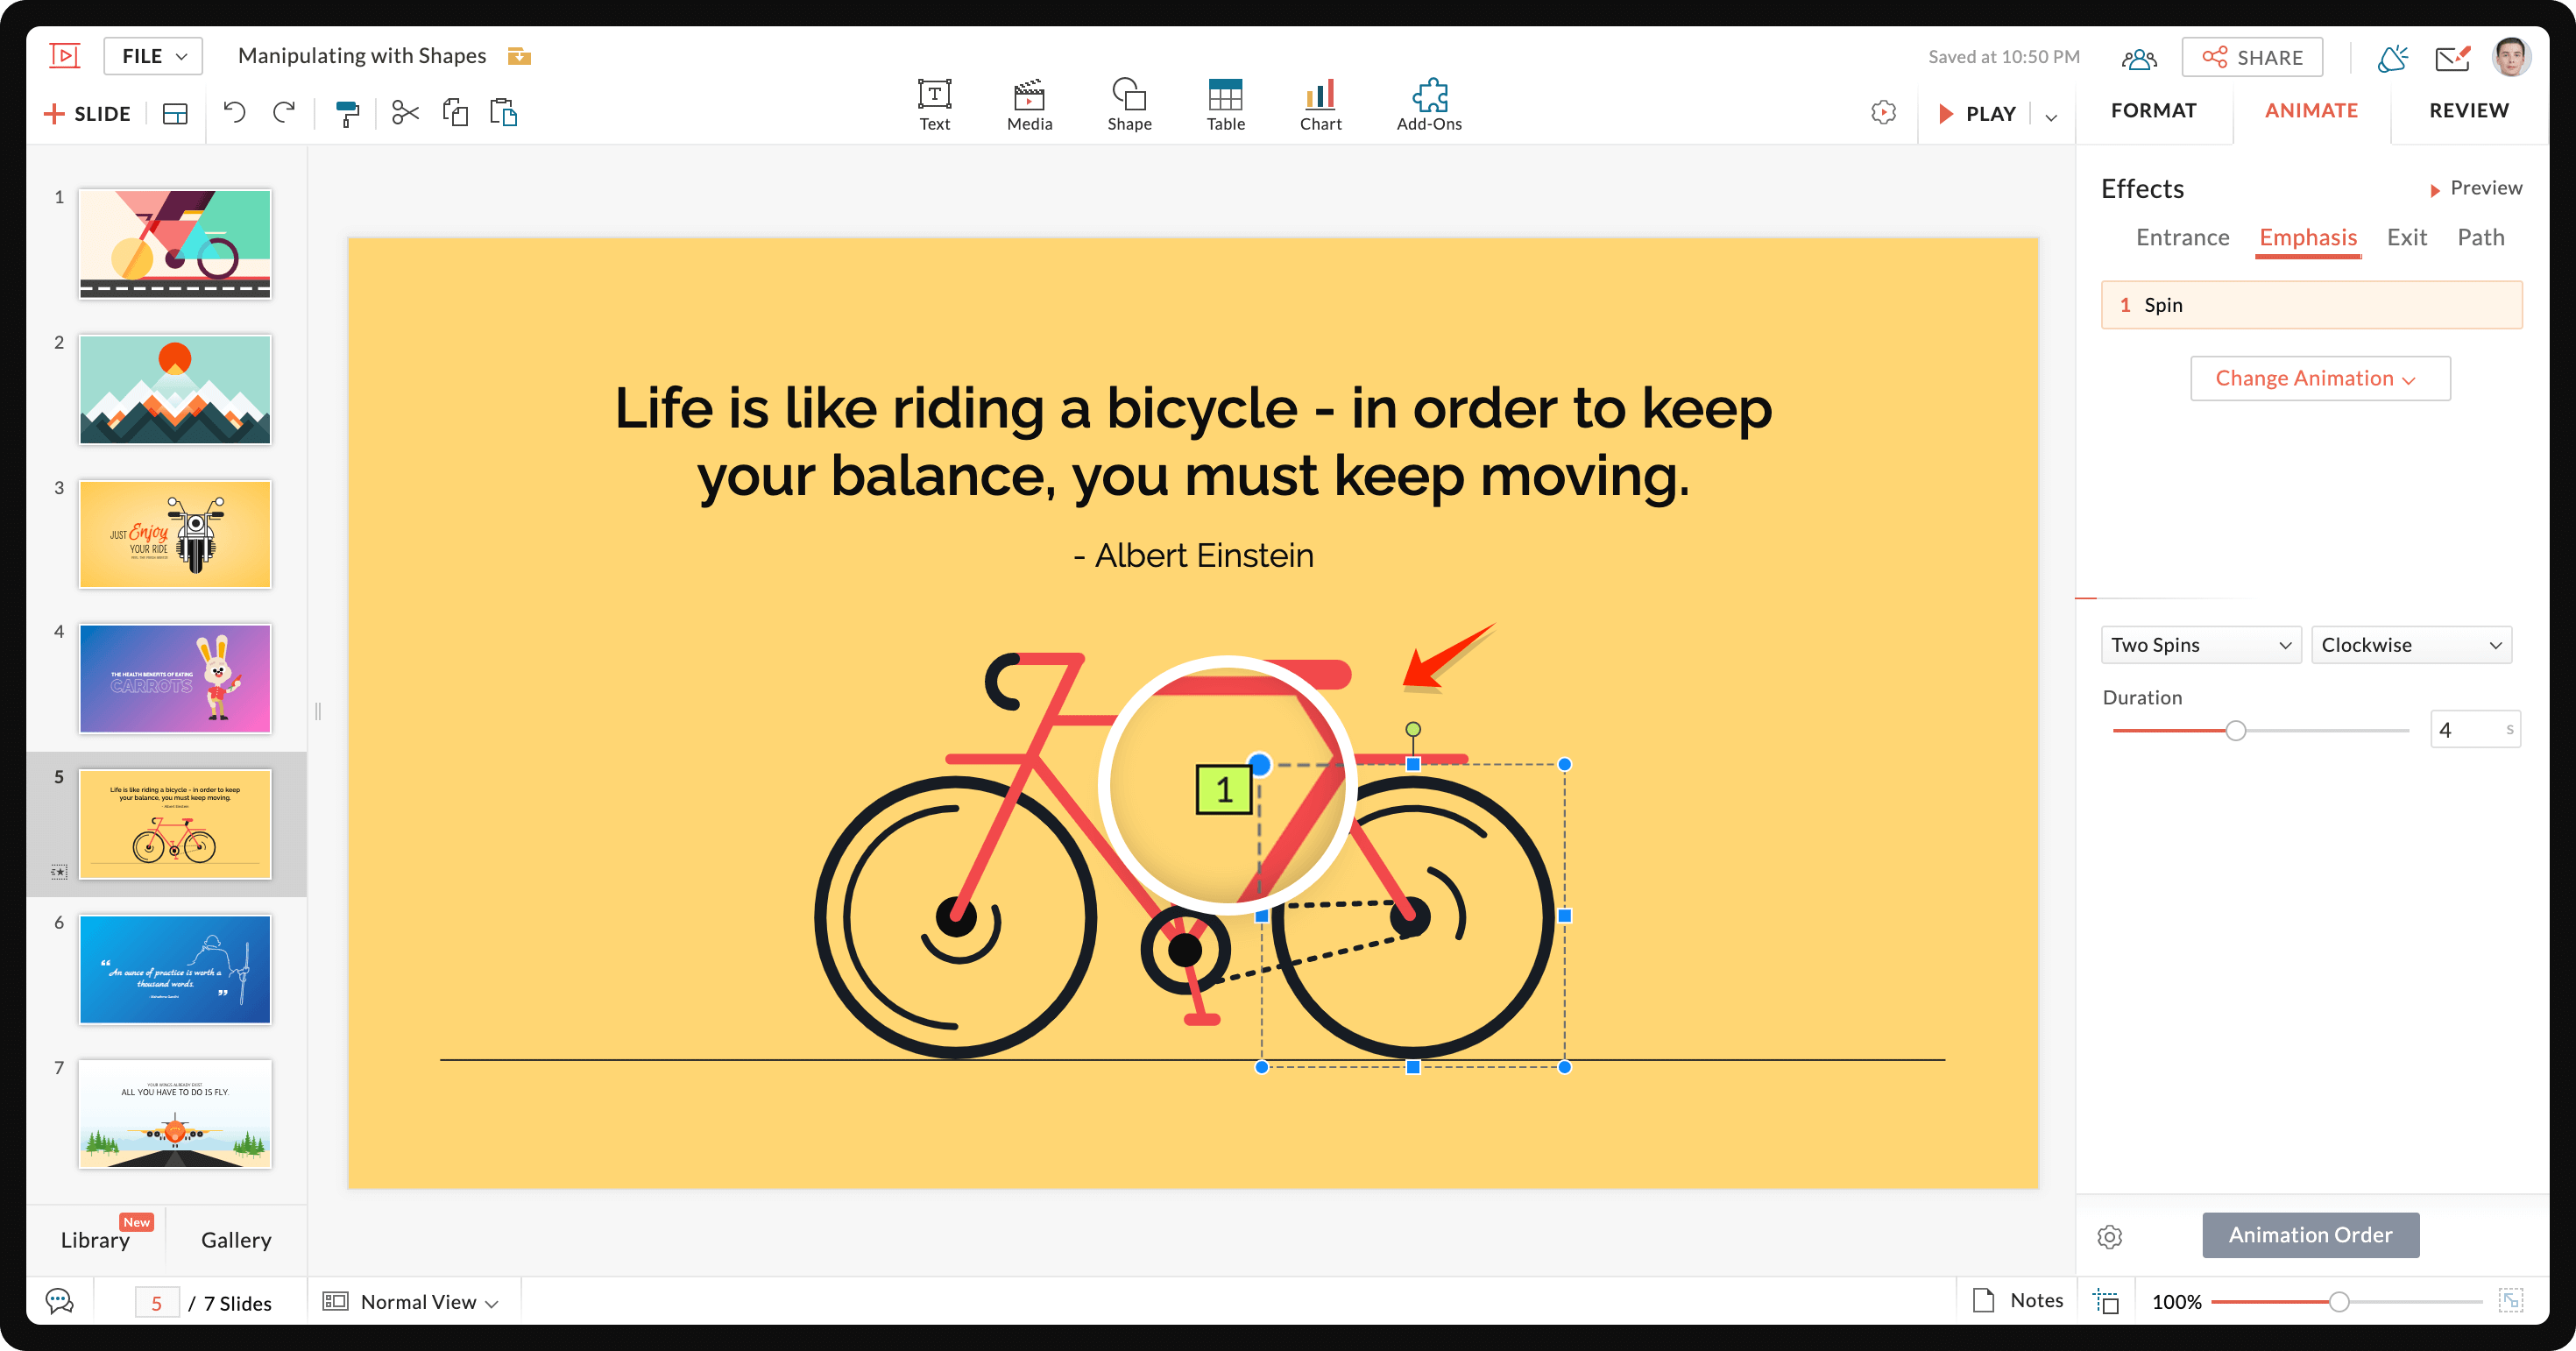Click the Animation Order button

[x=2310, y=1235]
